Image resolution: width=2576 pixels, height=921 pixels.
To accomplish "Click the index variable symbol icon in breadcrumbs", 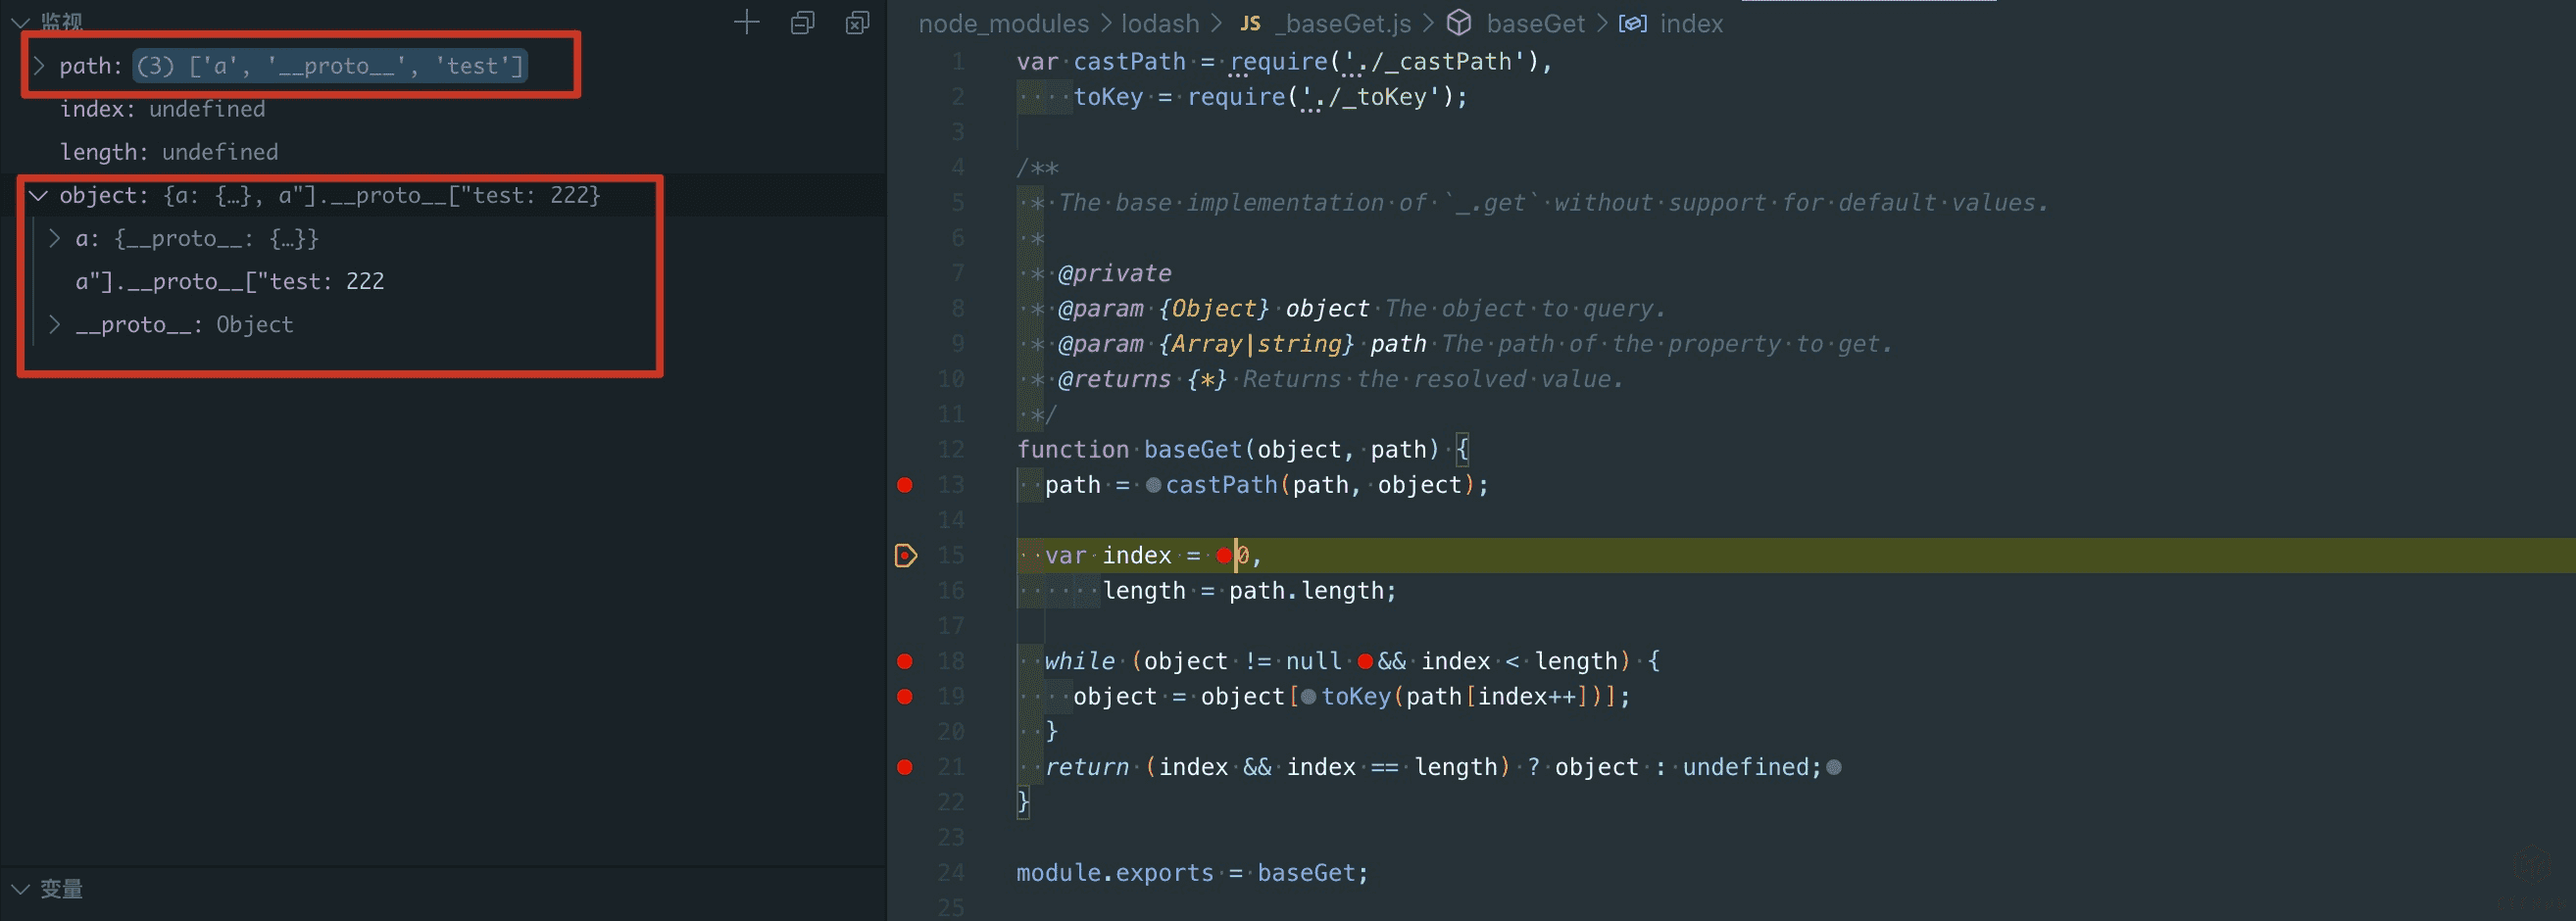I will click(x=1633, y=23).
